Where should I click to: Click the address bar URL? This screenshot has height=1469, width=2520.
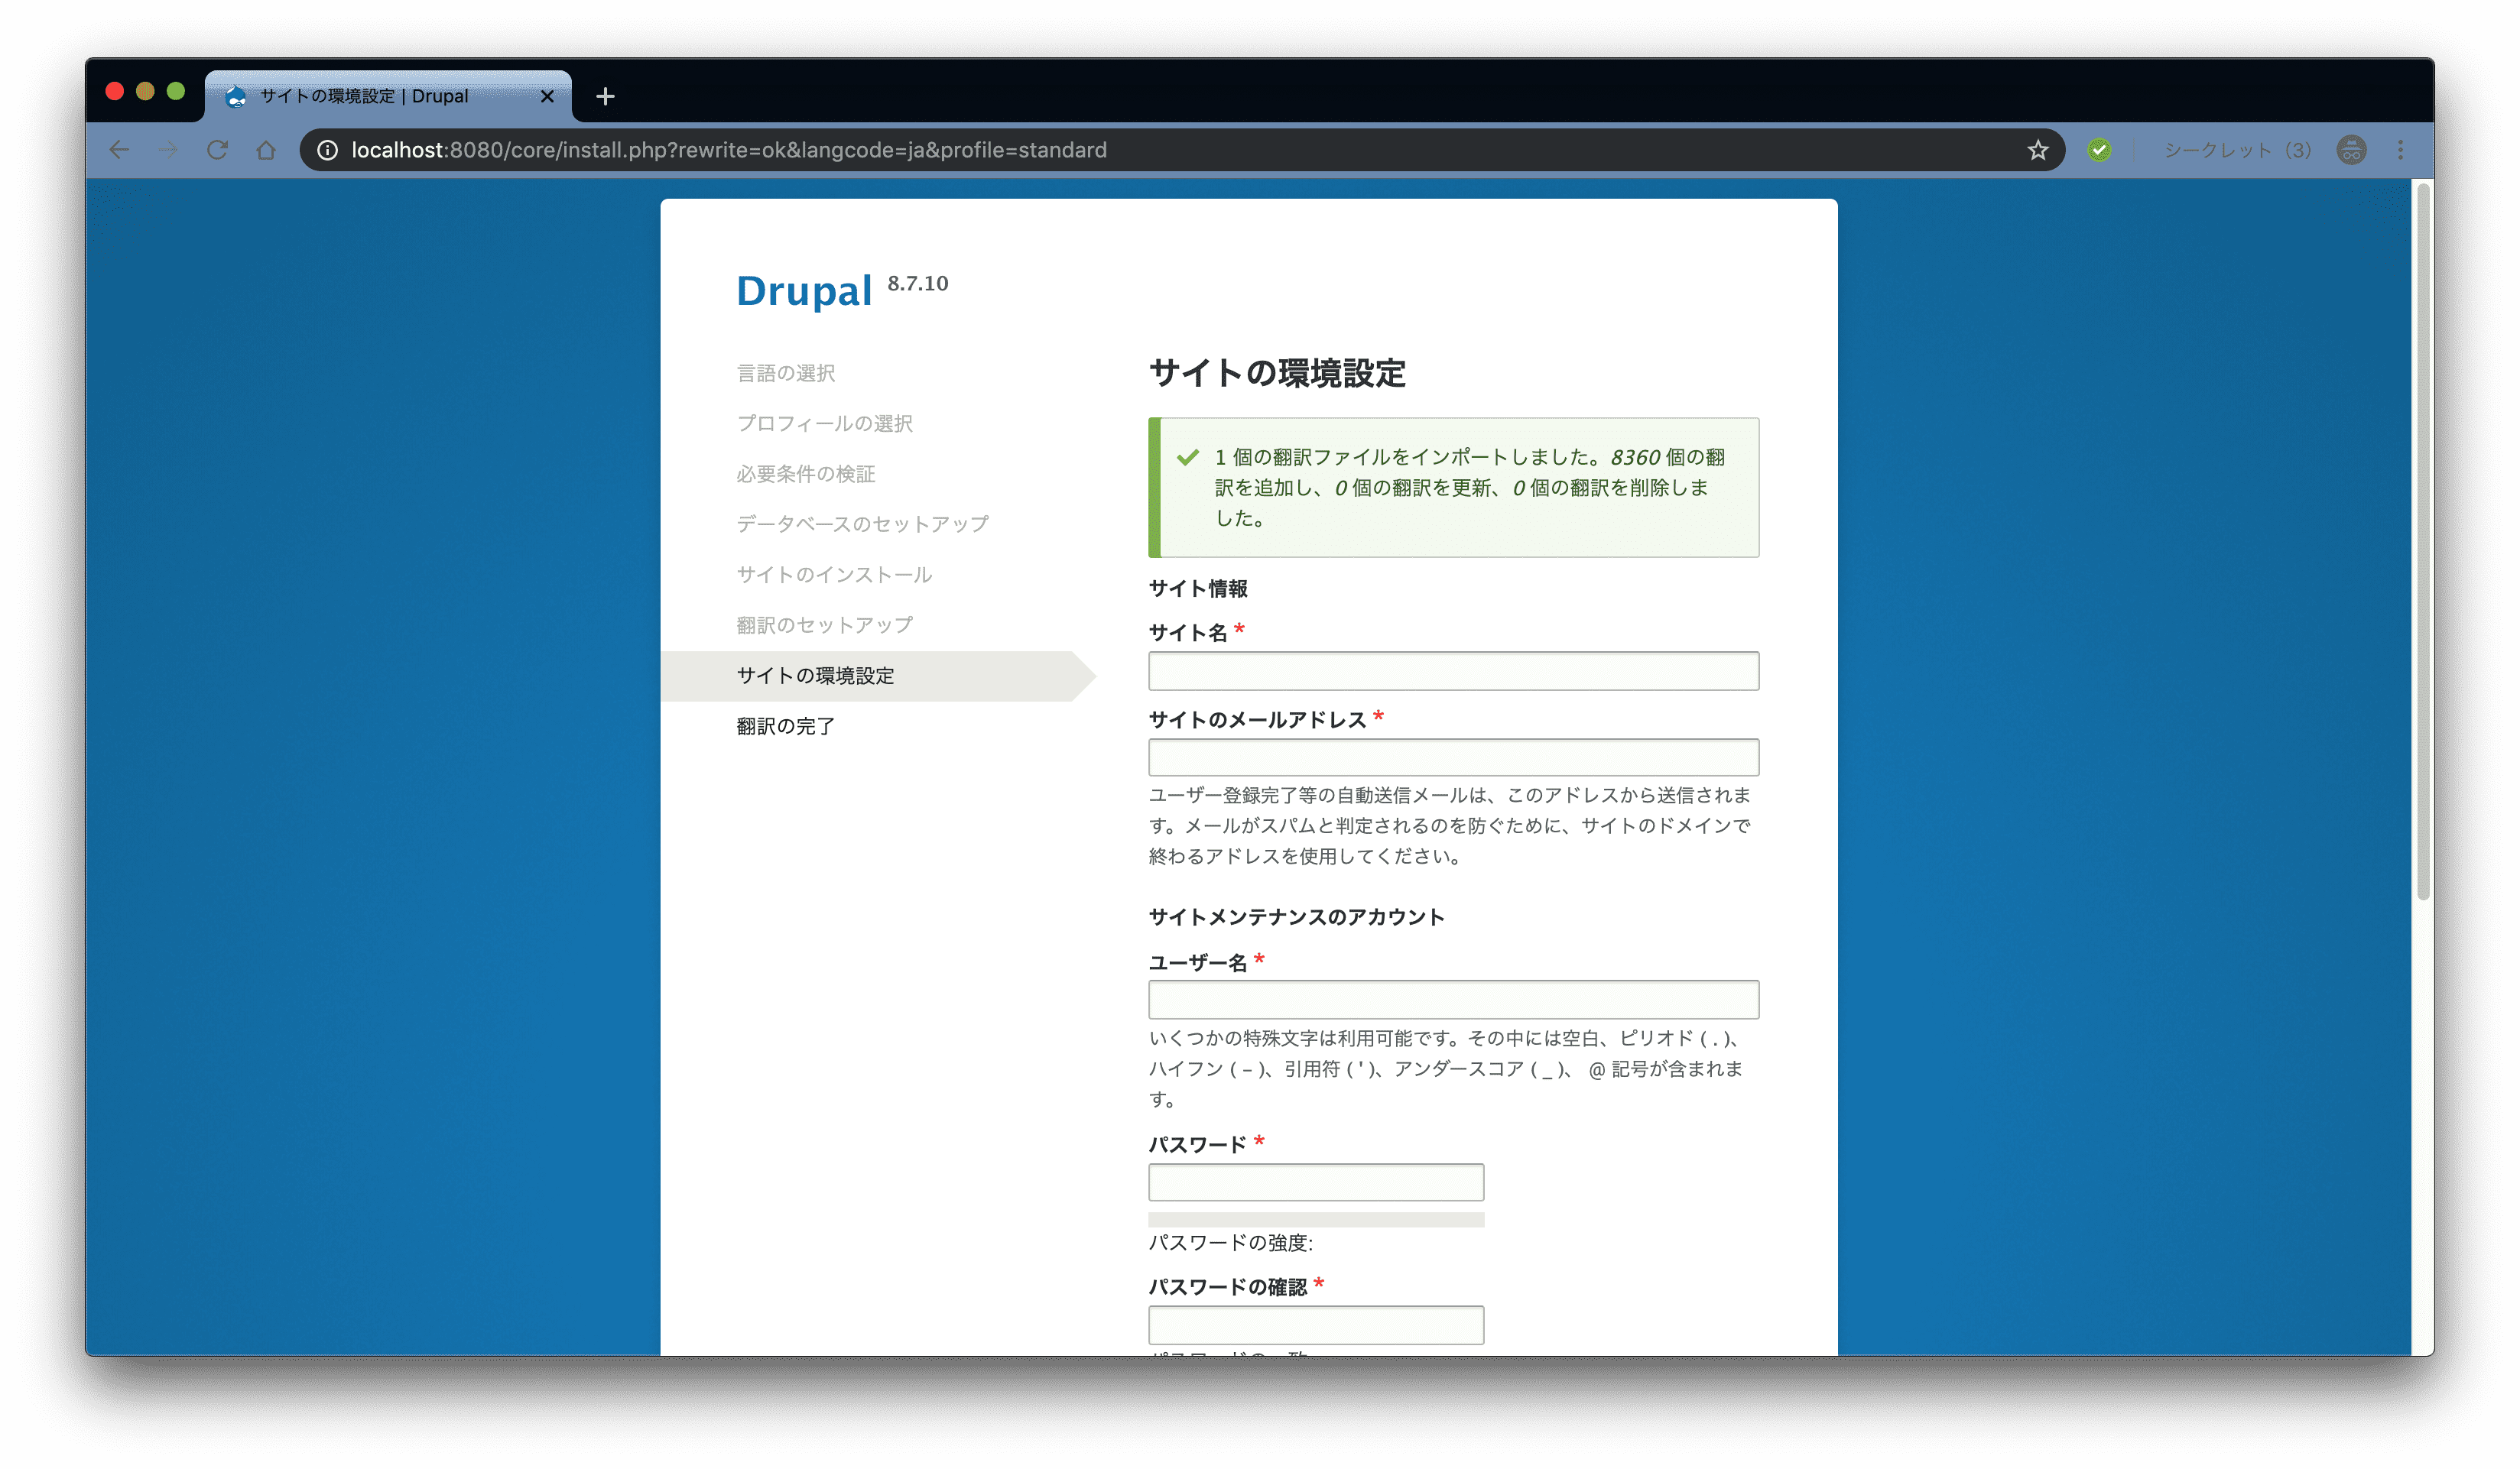[x=729, y=150]
